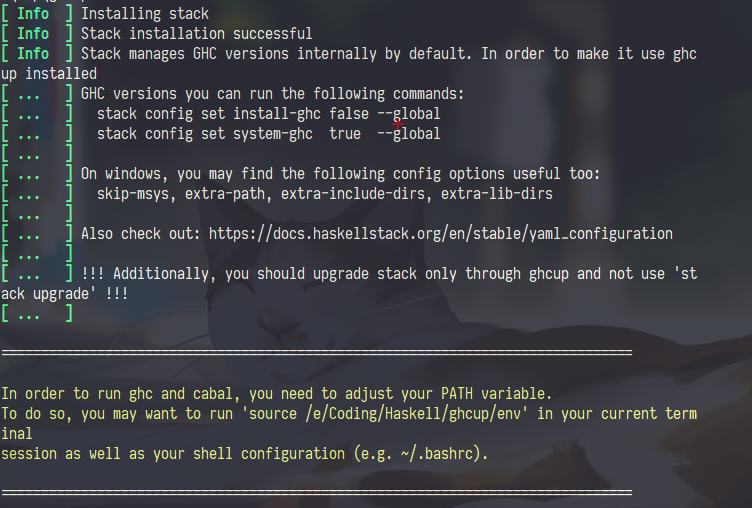Click the last empty '[ ... ]' tag

point(37,314)
